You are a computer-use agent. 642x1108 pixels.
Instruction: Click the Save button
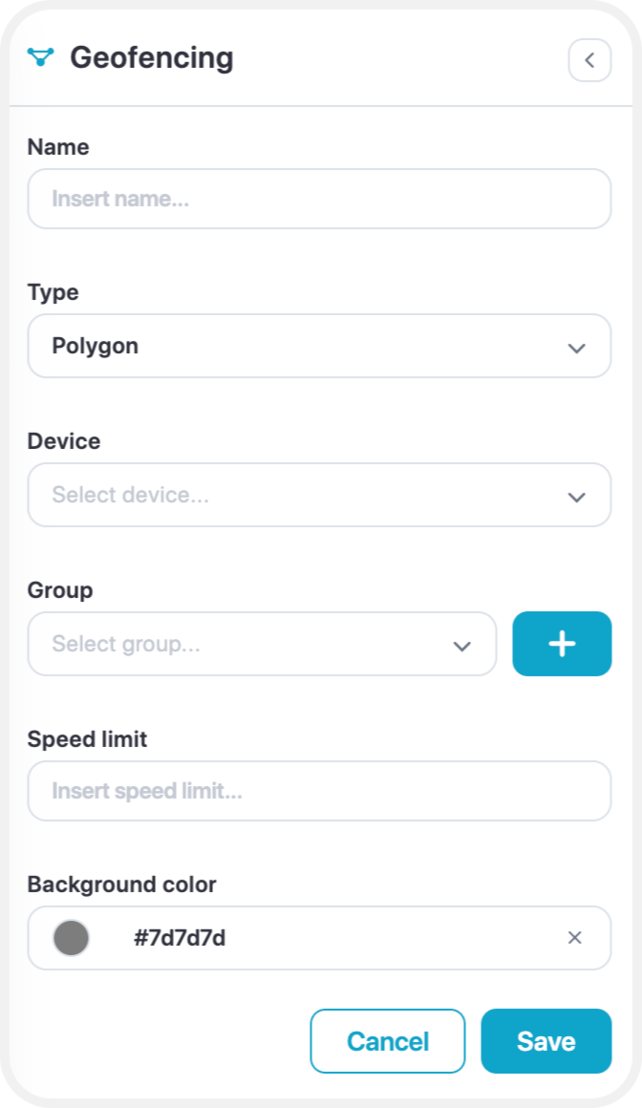click(547, 1041)
